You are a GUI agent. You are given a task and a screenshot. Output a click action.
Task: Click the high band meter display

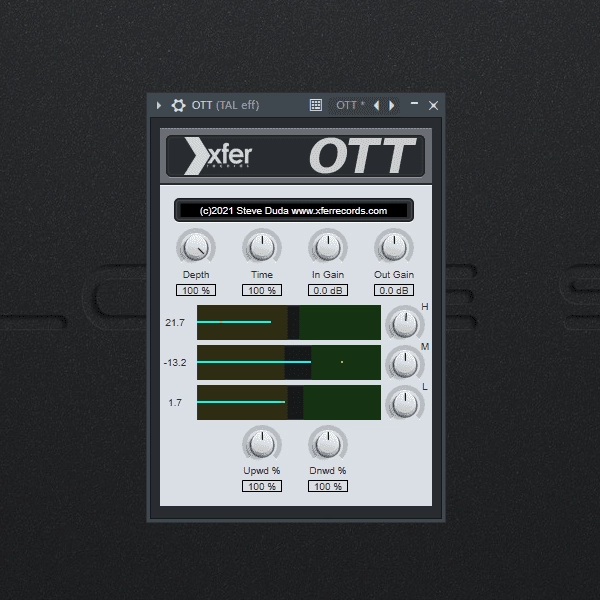click(289, 322)
